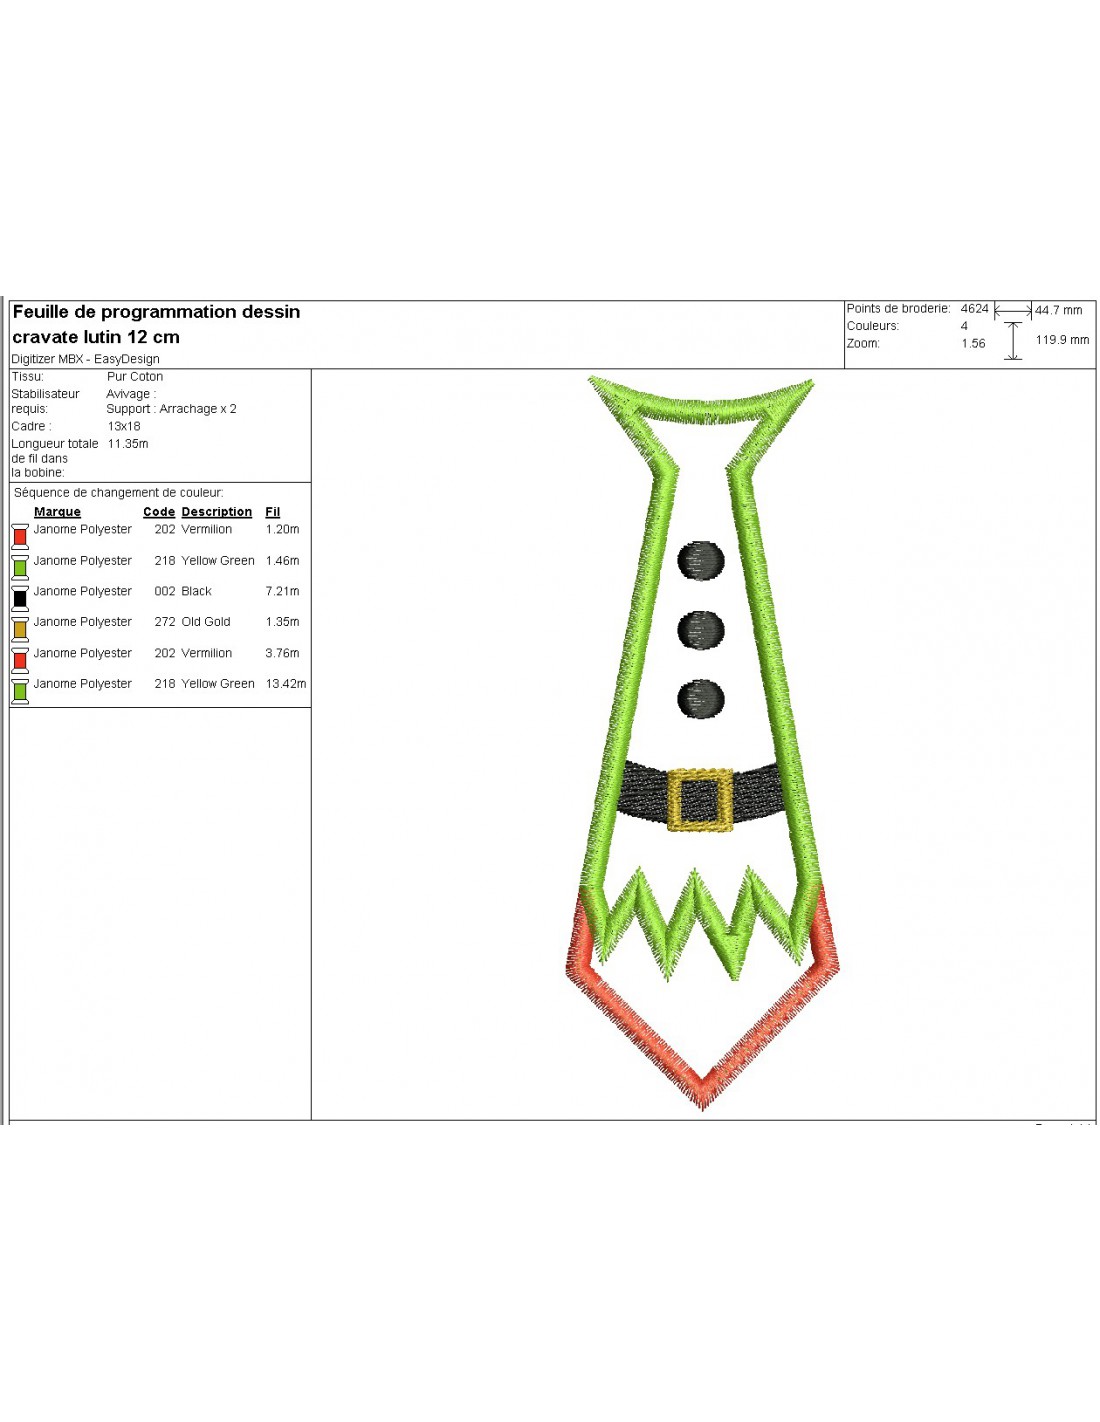Viewport: 1100px width, 1422px height.
Task: Click the design title 'cravate lutin 12 cm'
Action: point(96,337)
